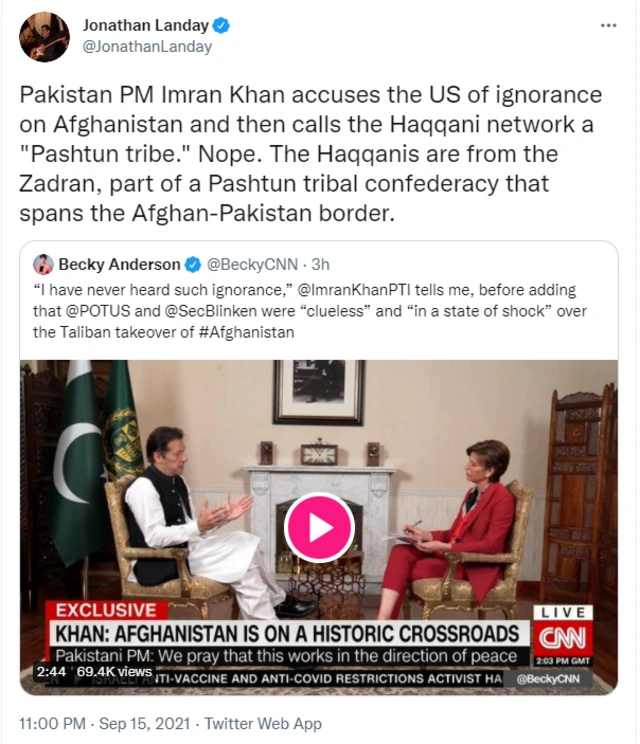Open the @JonathanLanday handle link
Image resolution: width=640 pixels, height=744 pixels.
[147, 46]
